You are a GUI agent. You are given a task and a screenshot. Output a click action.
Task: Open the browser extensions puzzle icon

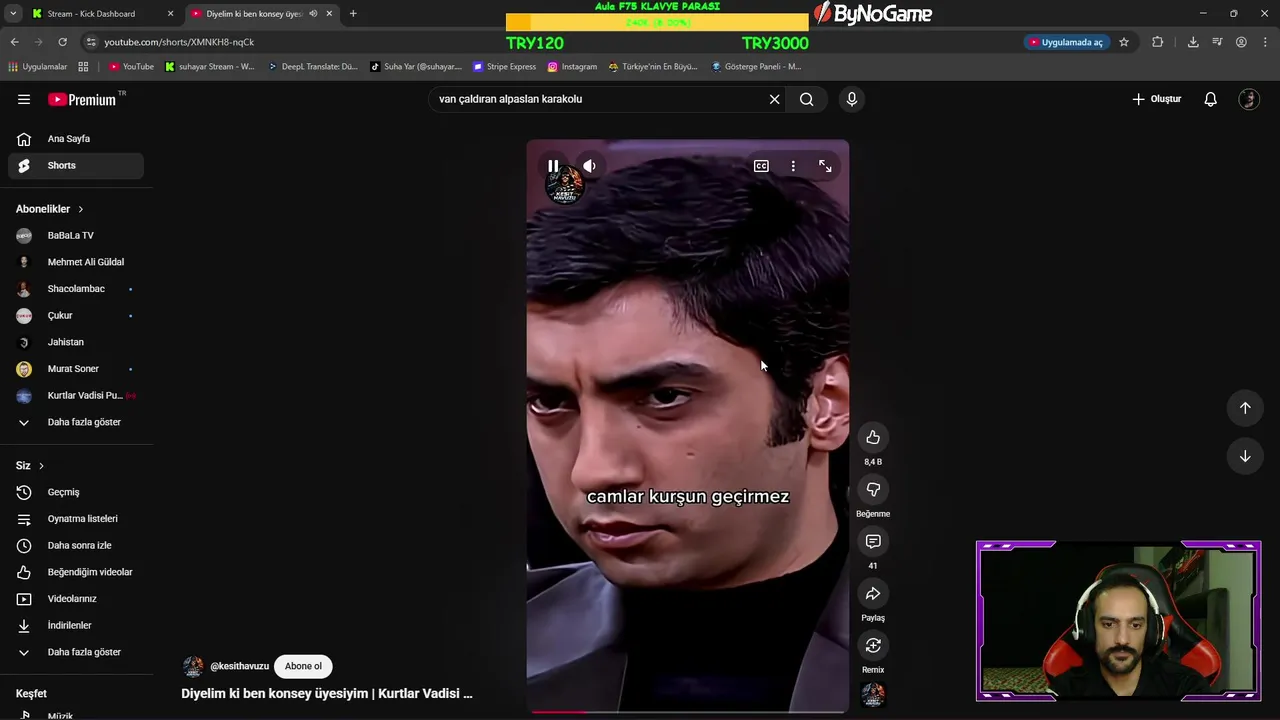pyautogui.click(x=1157, y=42)
